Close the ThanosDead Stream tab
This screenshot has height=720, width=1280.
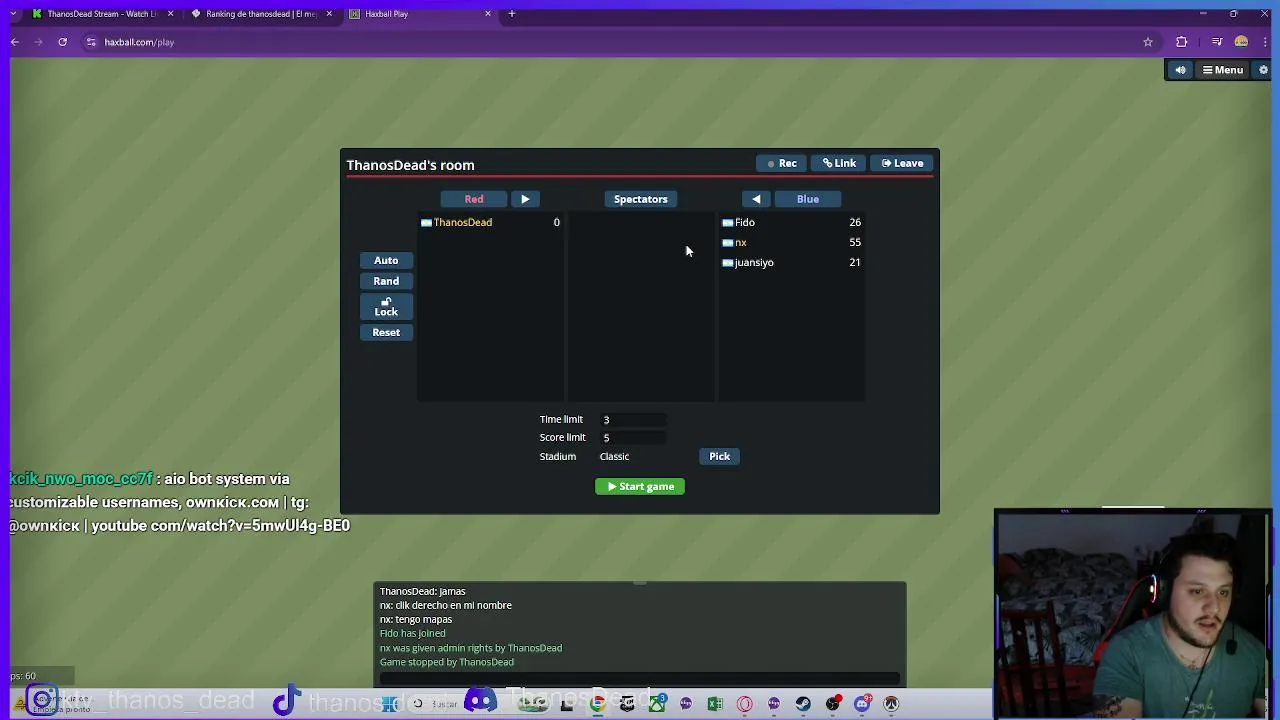(170, 14)
